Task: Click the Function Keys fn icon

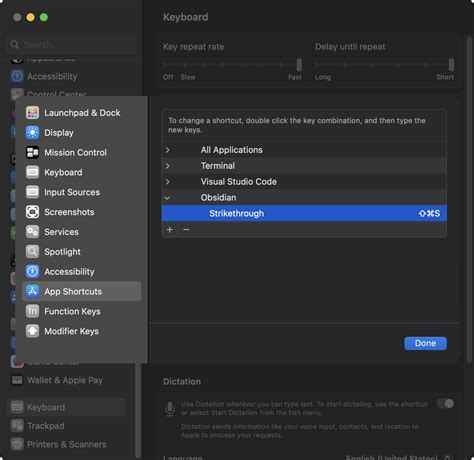Action: point(32,311)
